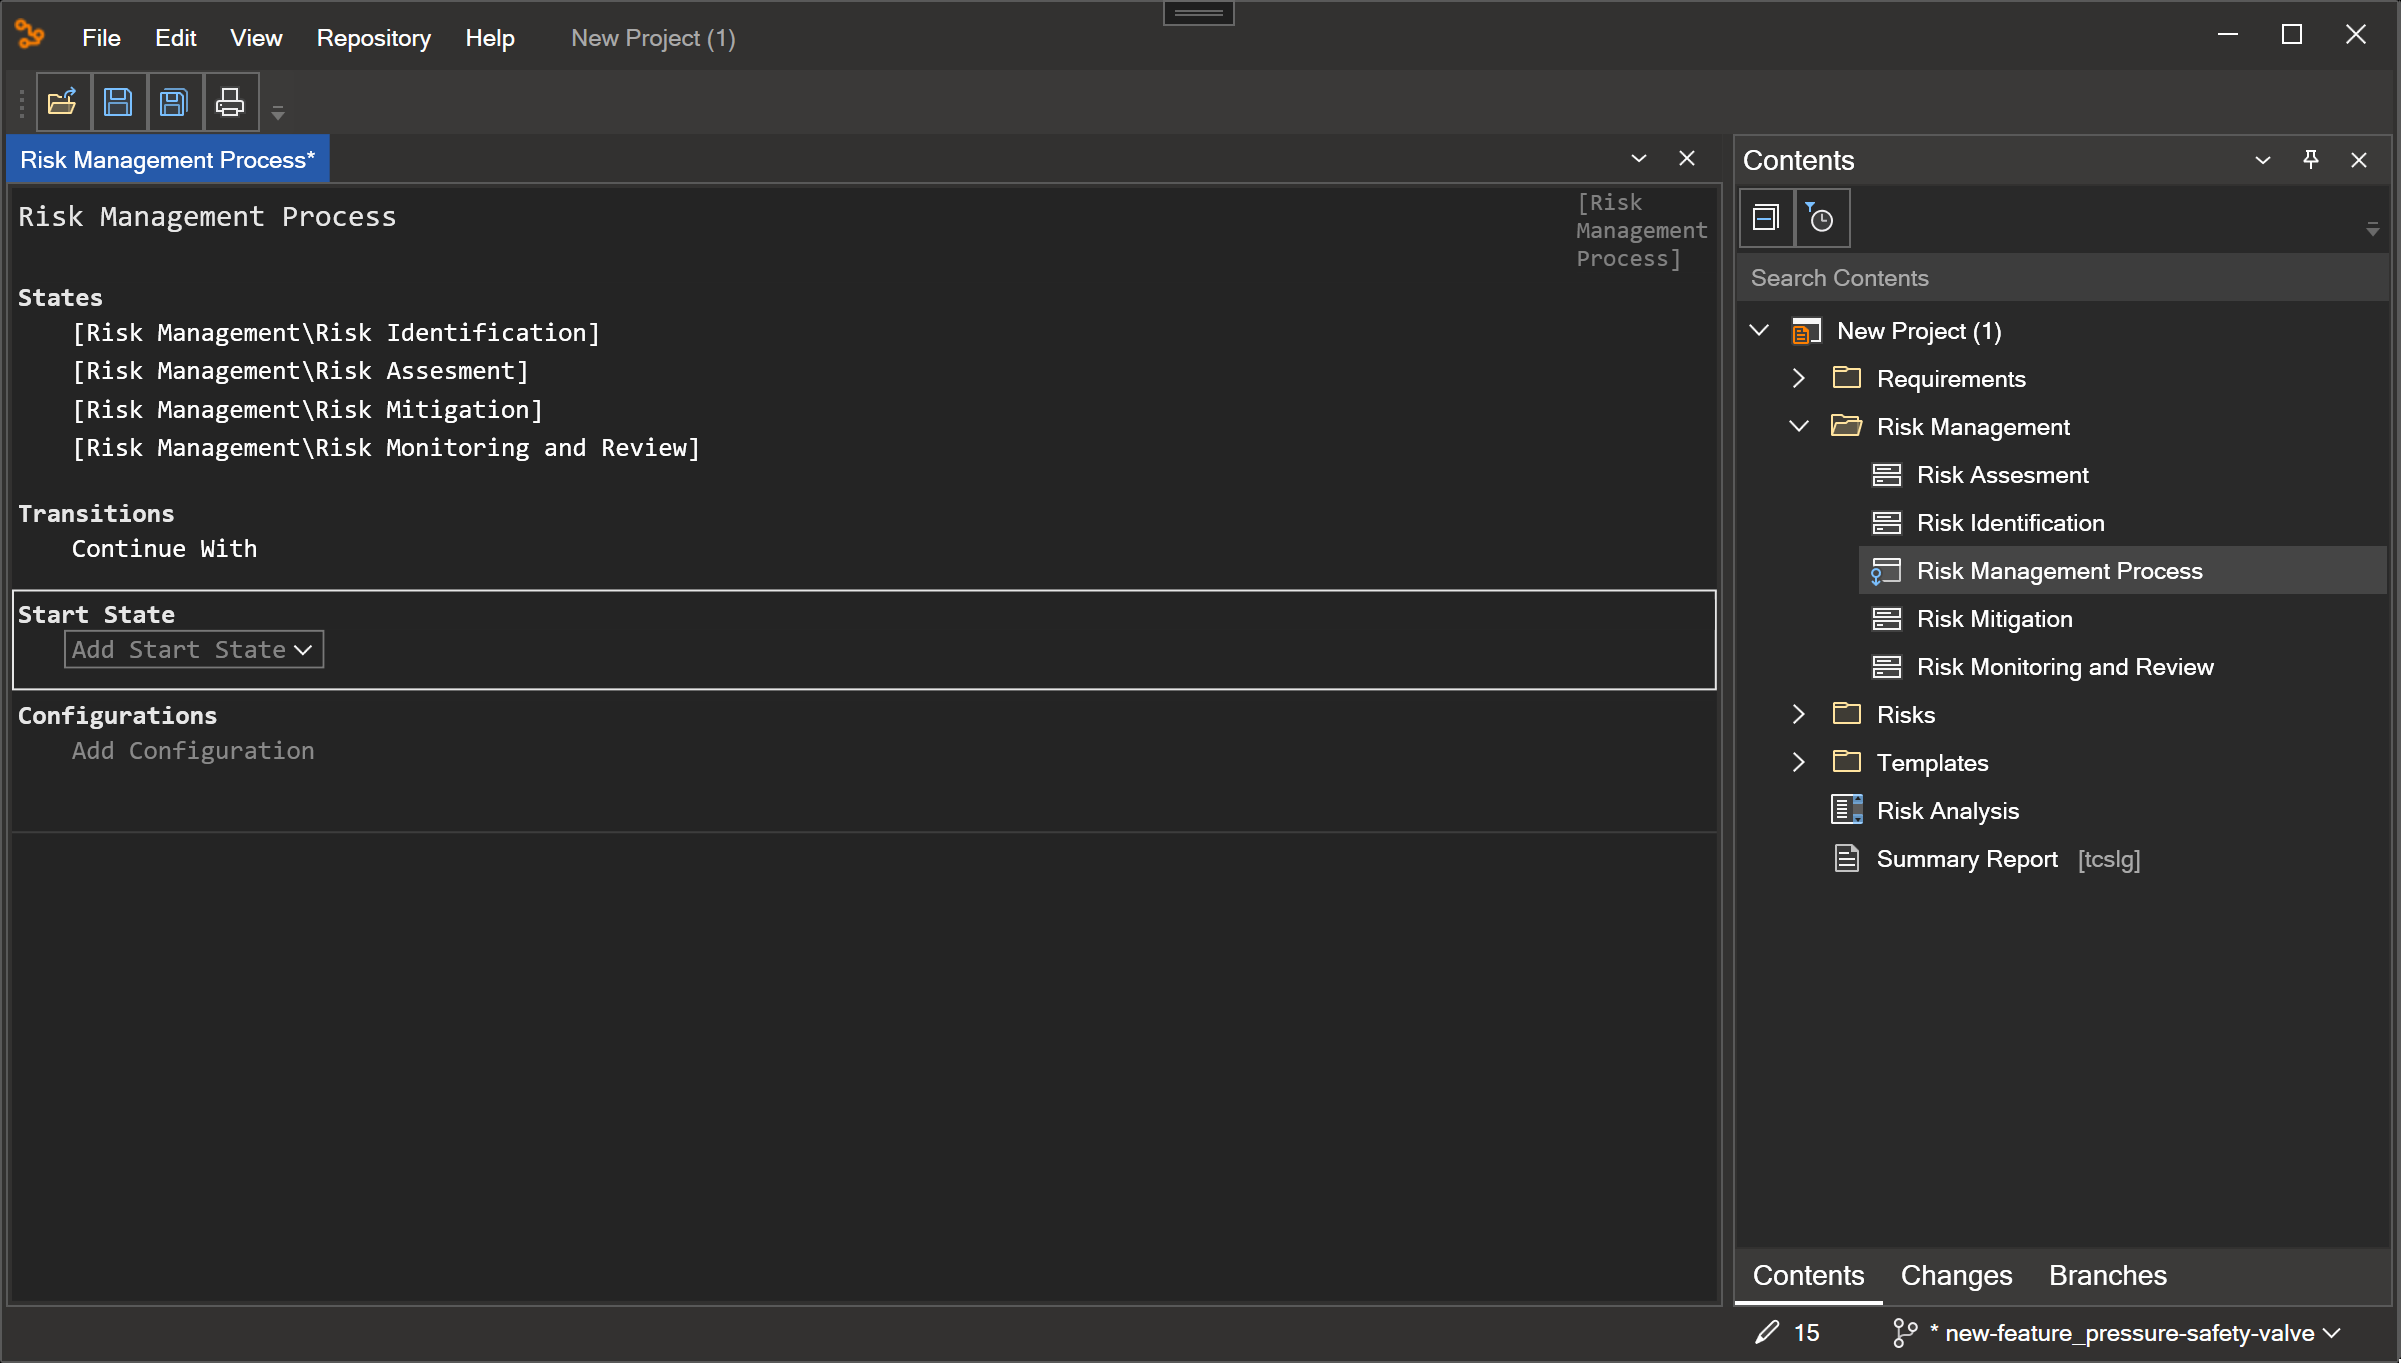Open the Edit menu
Viewport: 2401px width, 1363px height.
point(176,38)
